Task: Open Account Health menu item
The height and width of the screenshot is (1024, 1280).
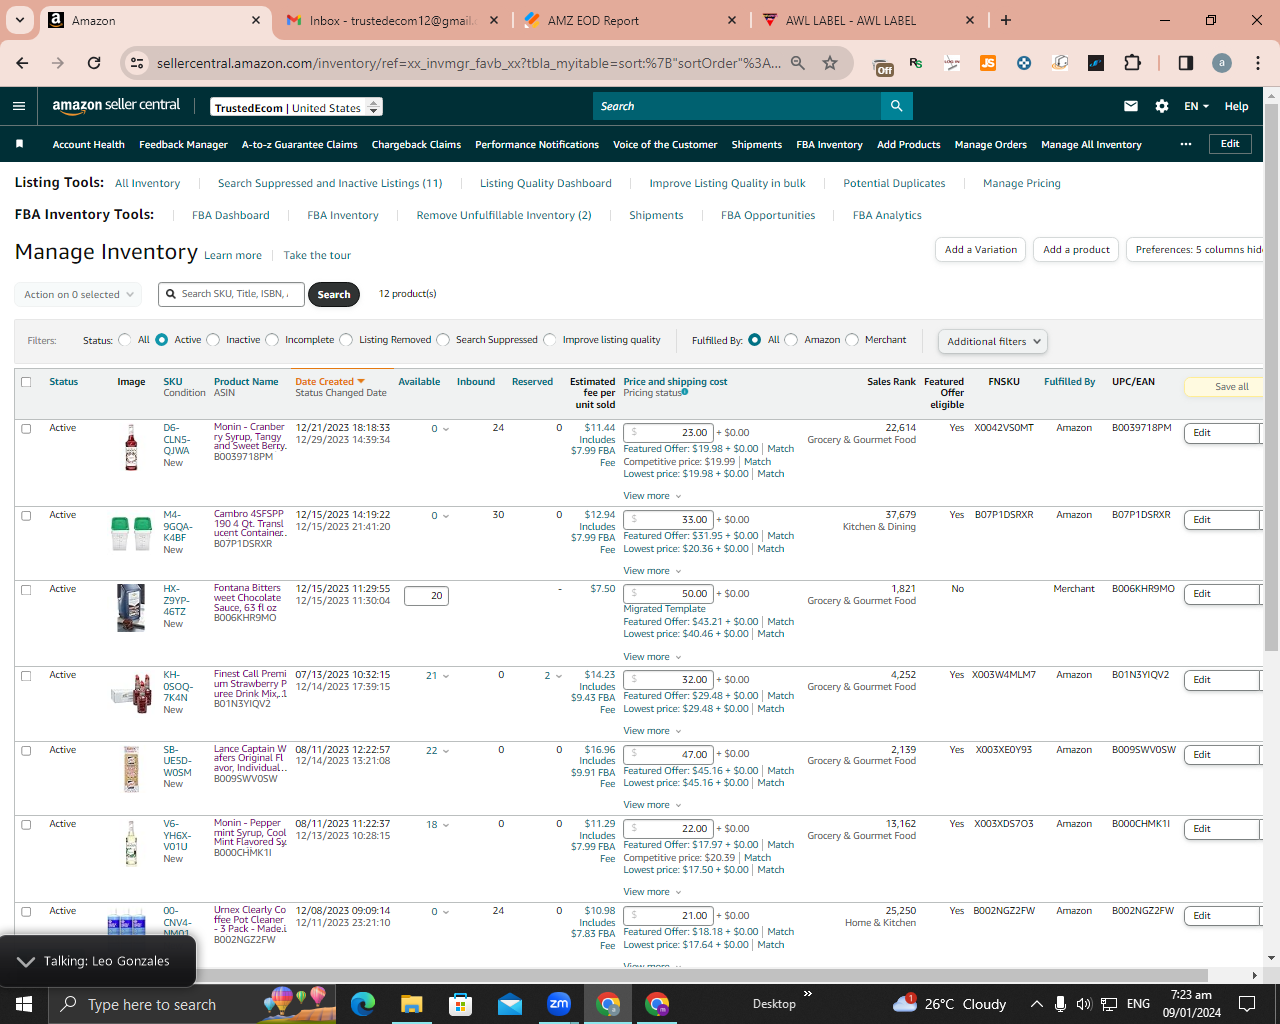Action: pos(89,144)
